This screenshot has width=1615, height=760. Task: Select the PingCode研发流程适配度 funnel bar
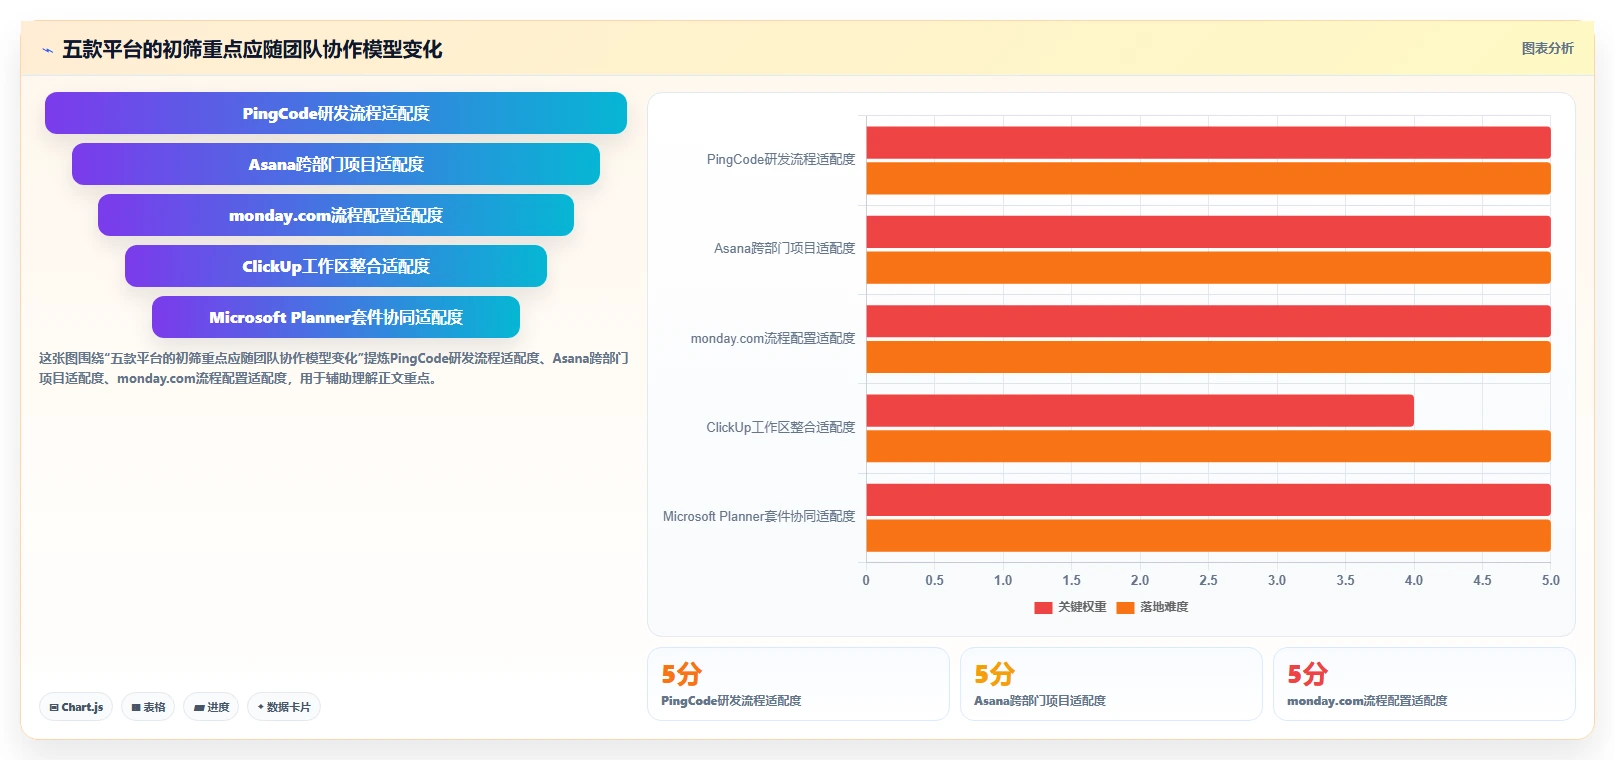(x=336, y=113)
